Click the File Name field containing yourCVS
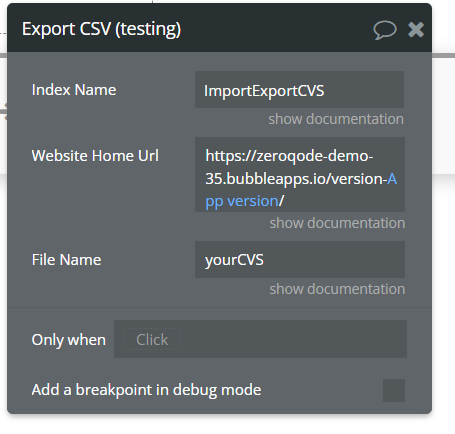This screenshot has height=434, width=455. coord(300,259)
